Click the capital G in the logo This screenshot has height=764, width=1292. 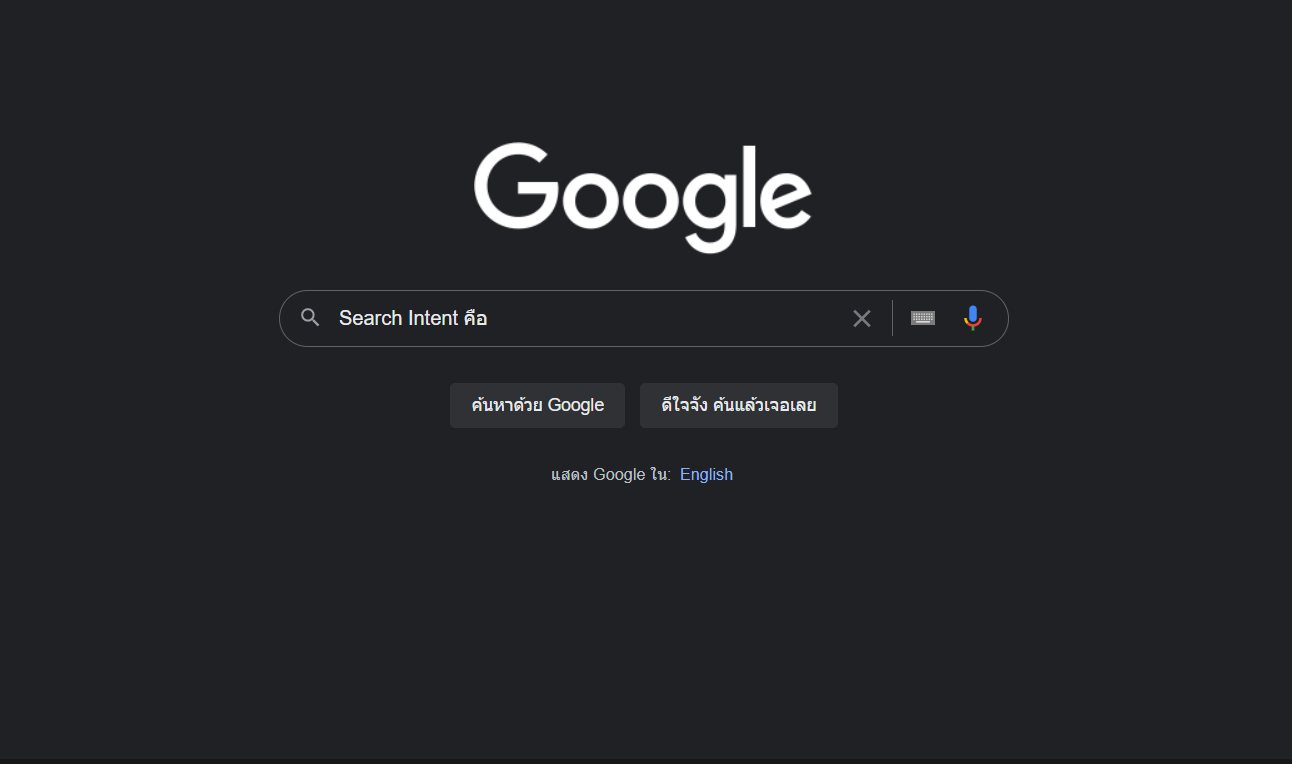(x=516, y=185)
